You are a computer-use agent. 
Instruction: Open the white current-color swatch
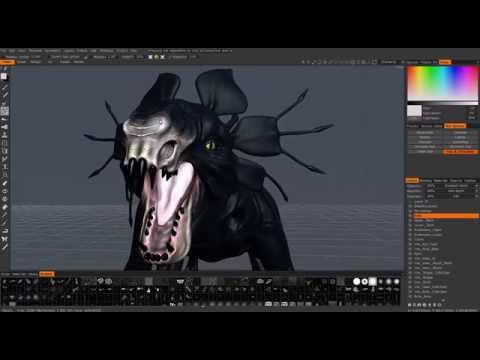coord(414,110)
